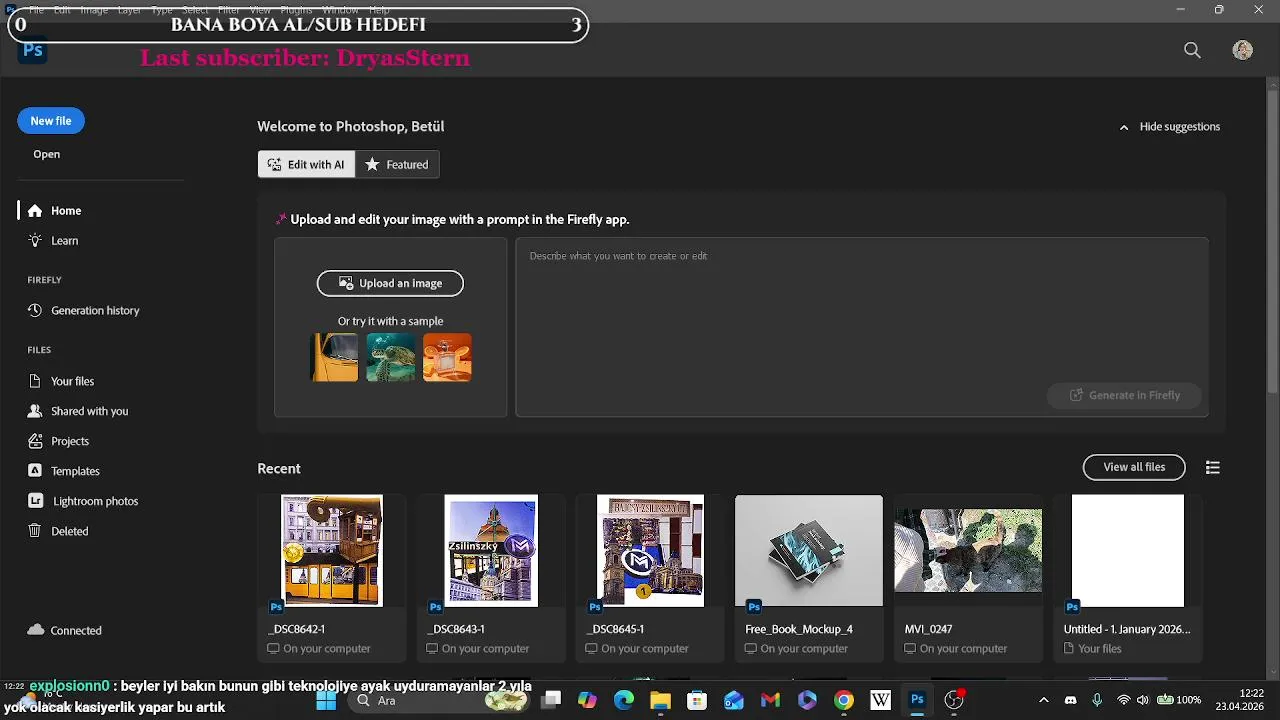
Task: Click the microphone tray icon
Action: point(1097,701)
